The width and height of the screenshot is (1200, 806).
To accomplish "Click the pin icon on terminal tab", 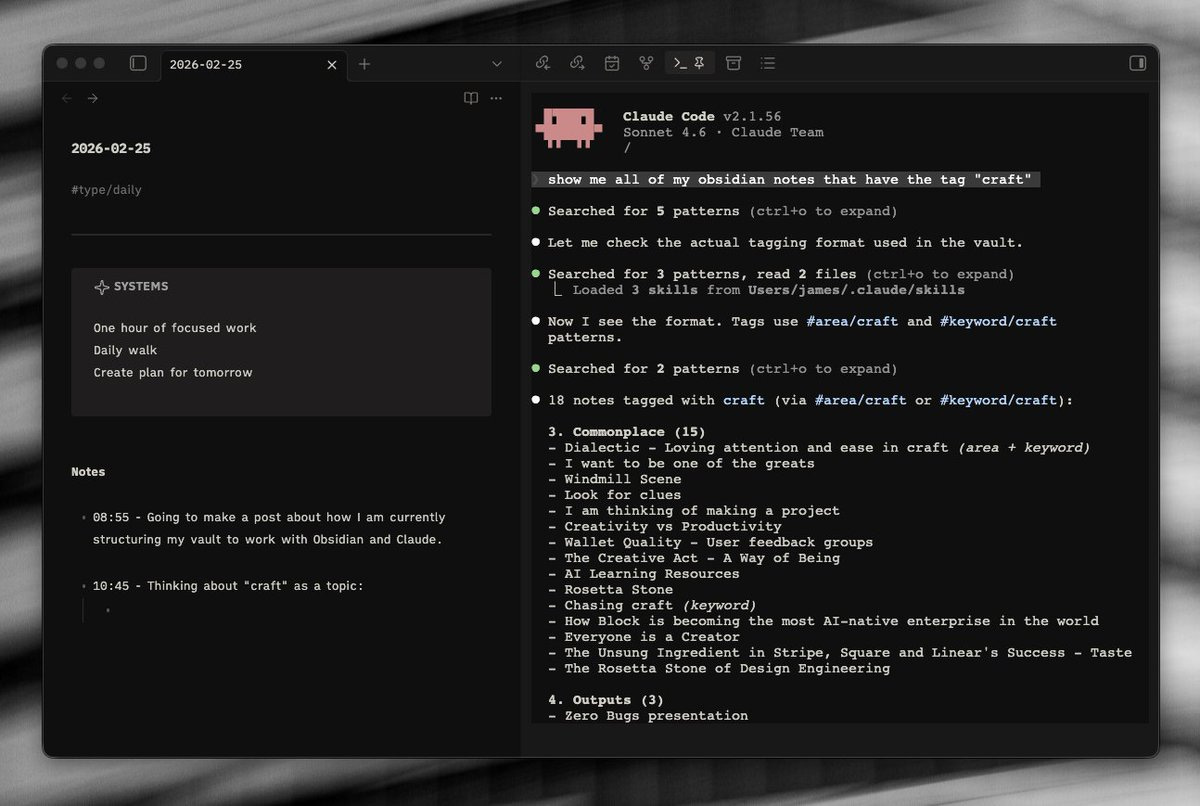I will coord(699,63).
